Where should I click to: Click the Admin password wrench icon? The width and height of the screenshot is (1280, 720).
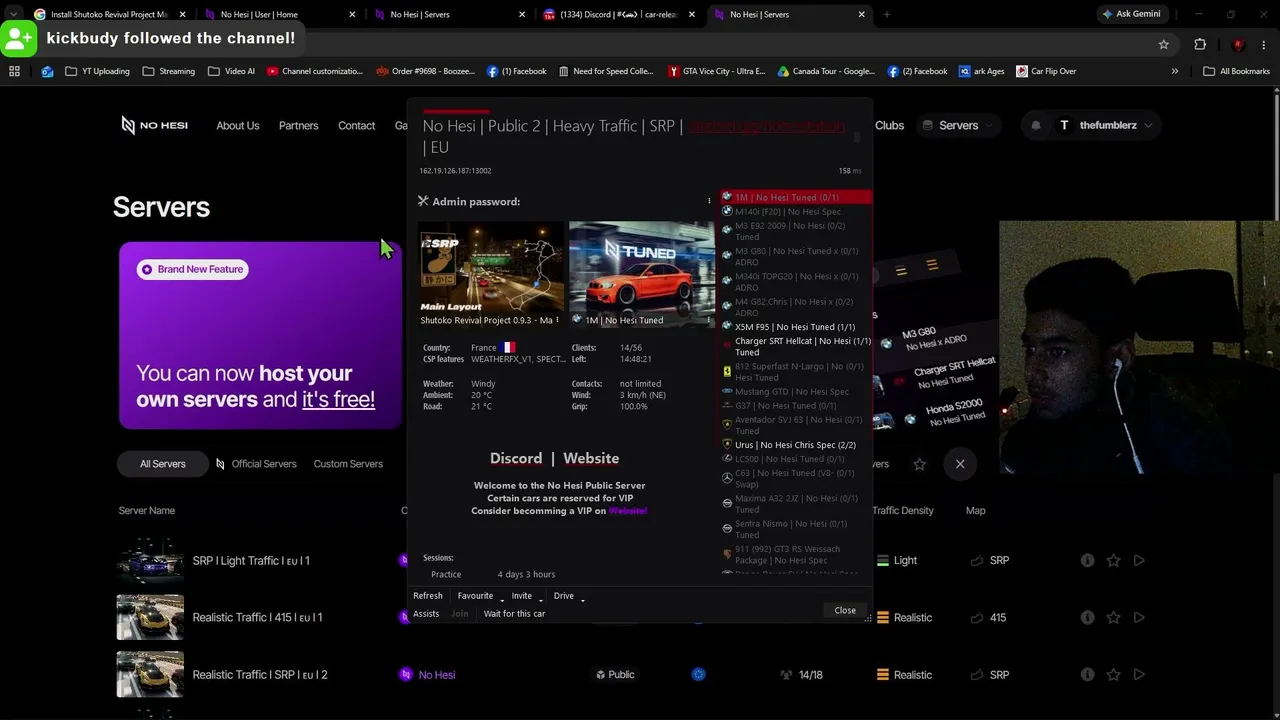[423, 202]
